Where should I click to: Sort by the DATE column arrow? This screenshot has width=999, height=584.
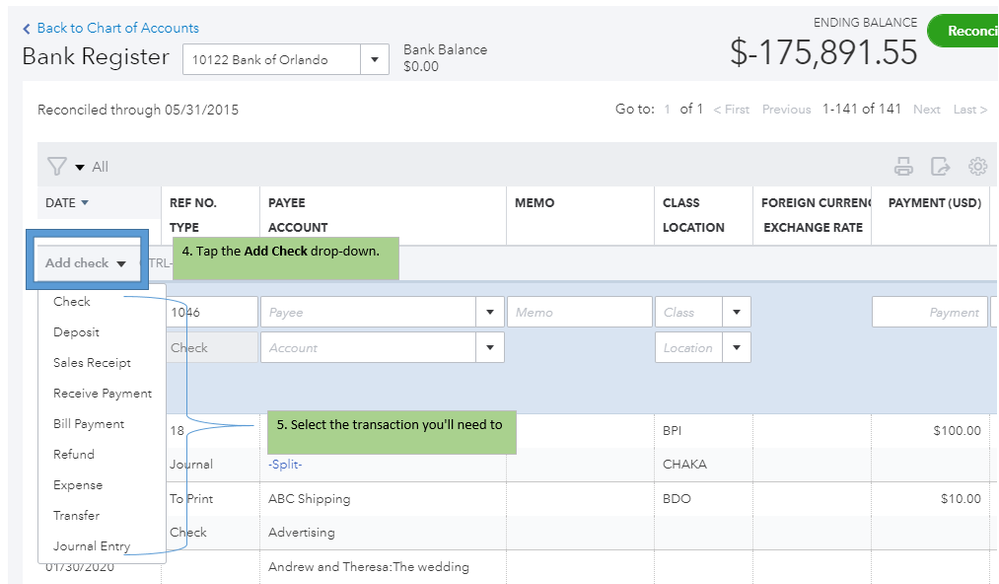[84, 203]
